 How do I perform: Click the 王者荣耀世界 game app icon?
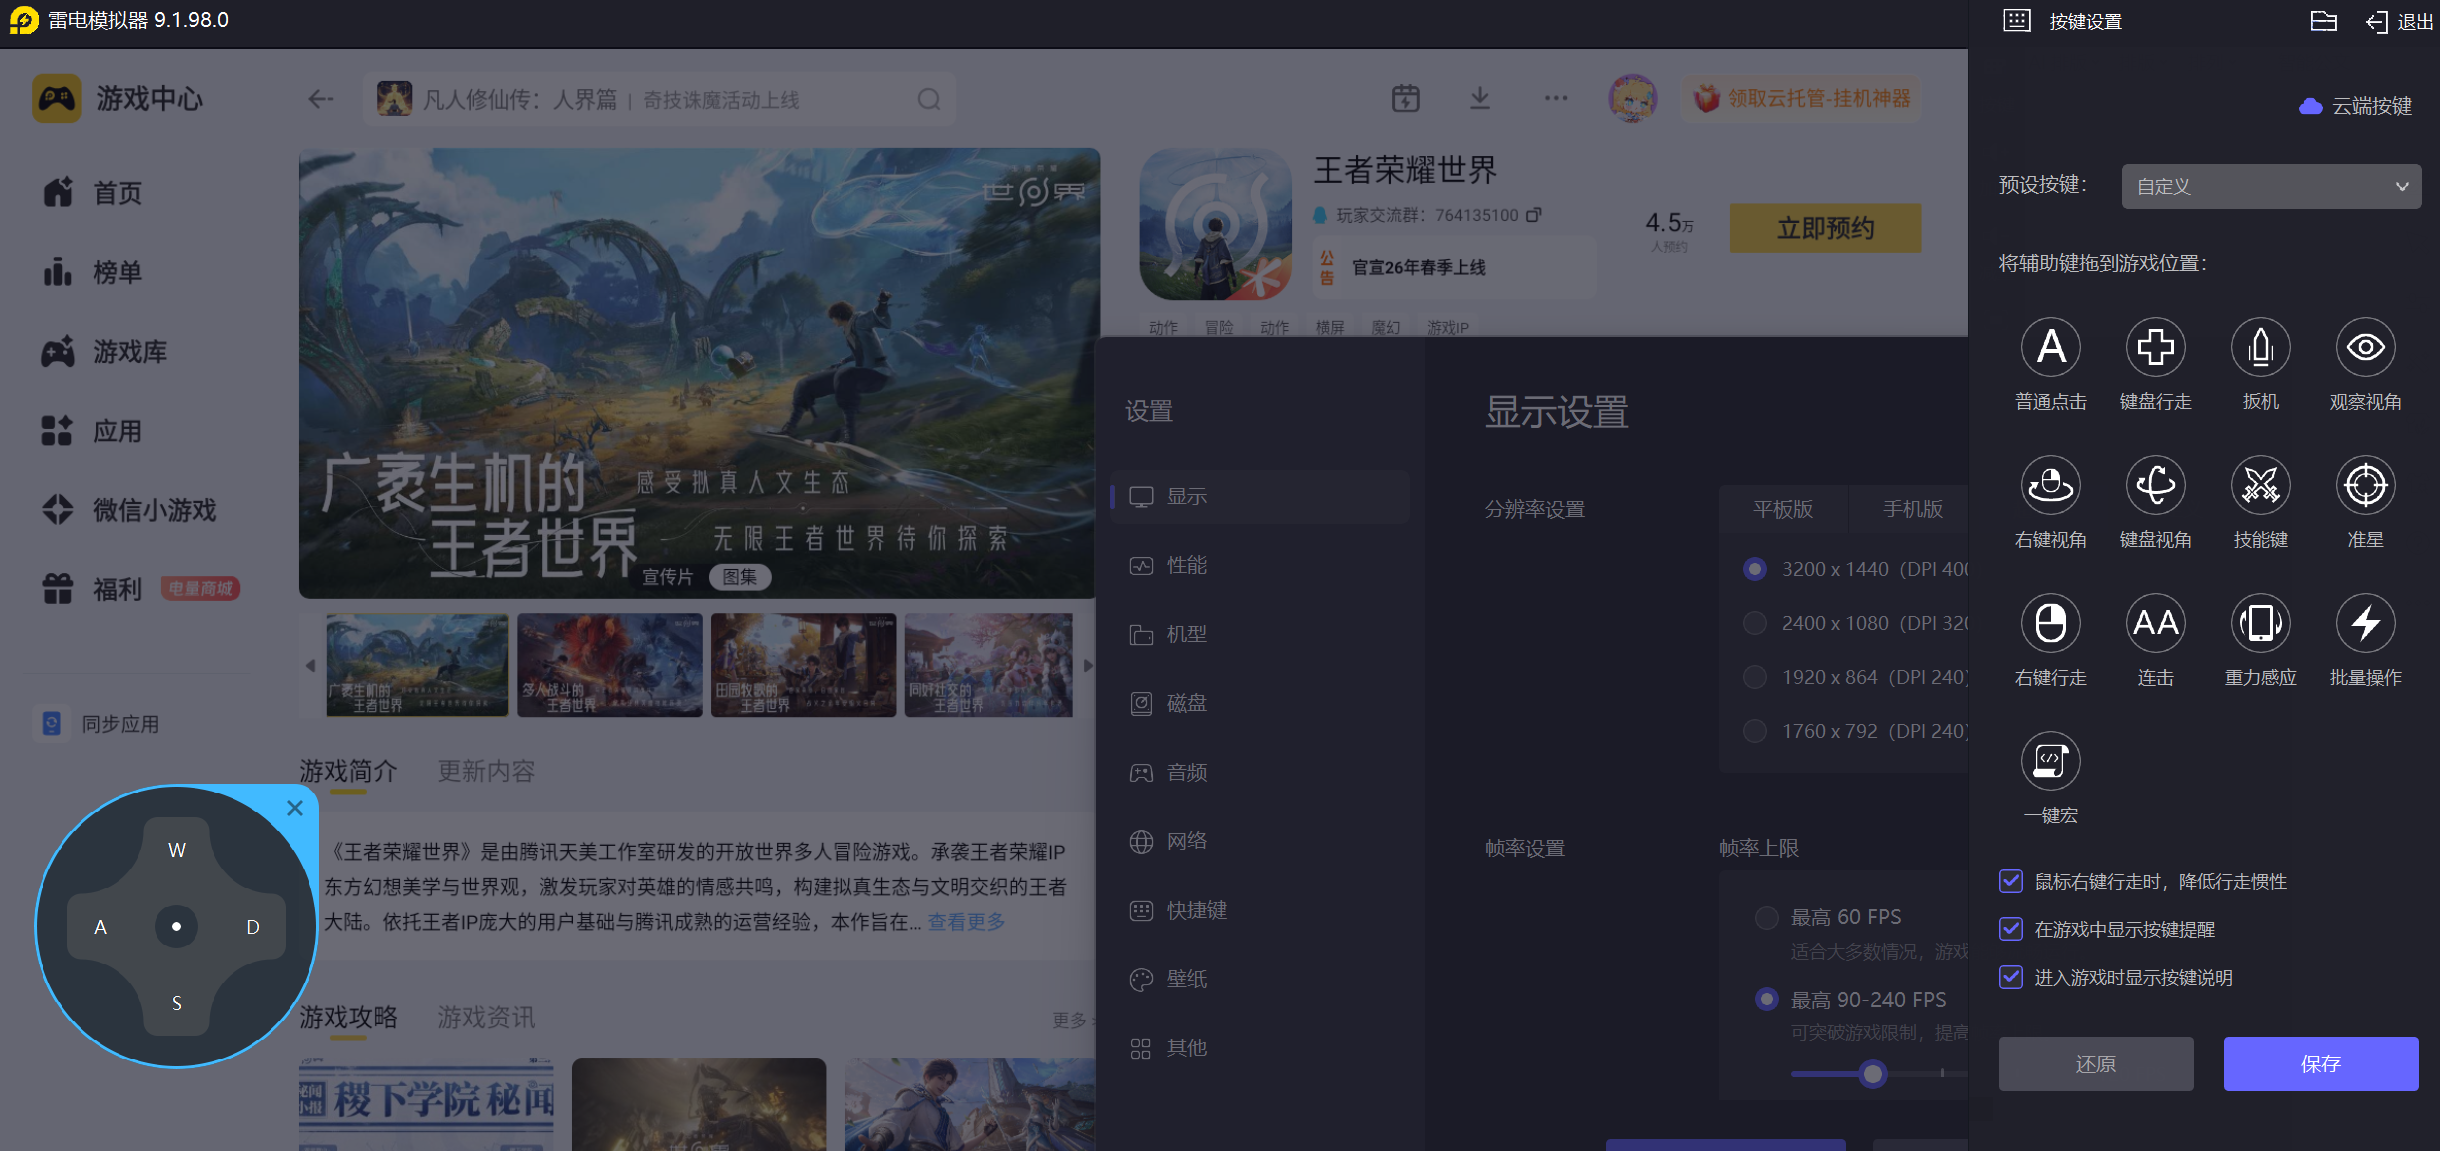[x=1216, y=225]
